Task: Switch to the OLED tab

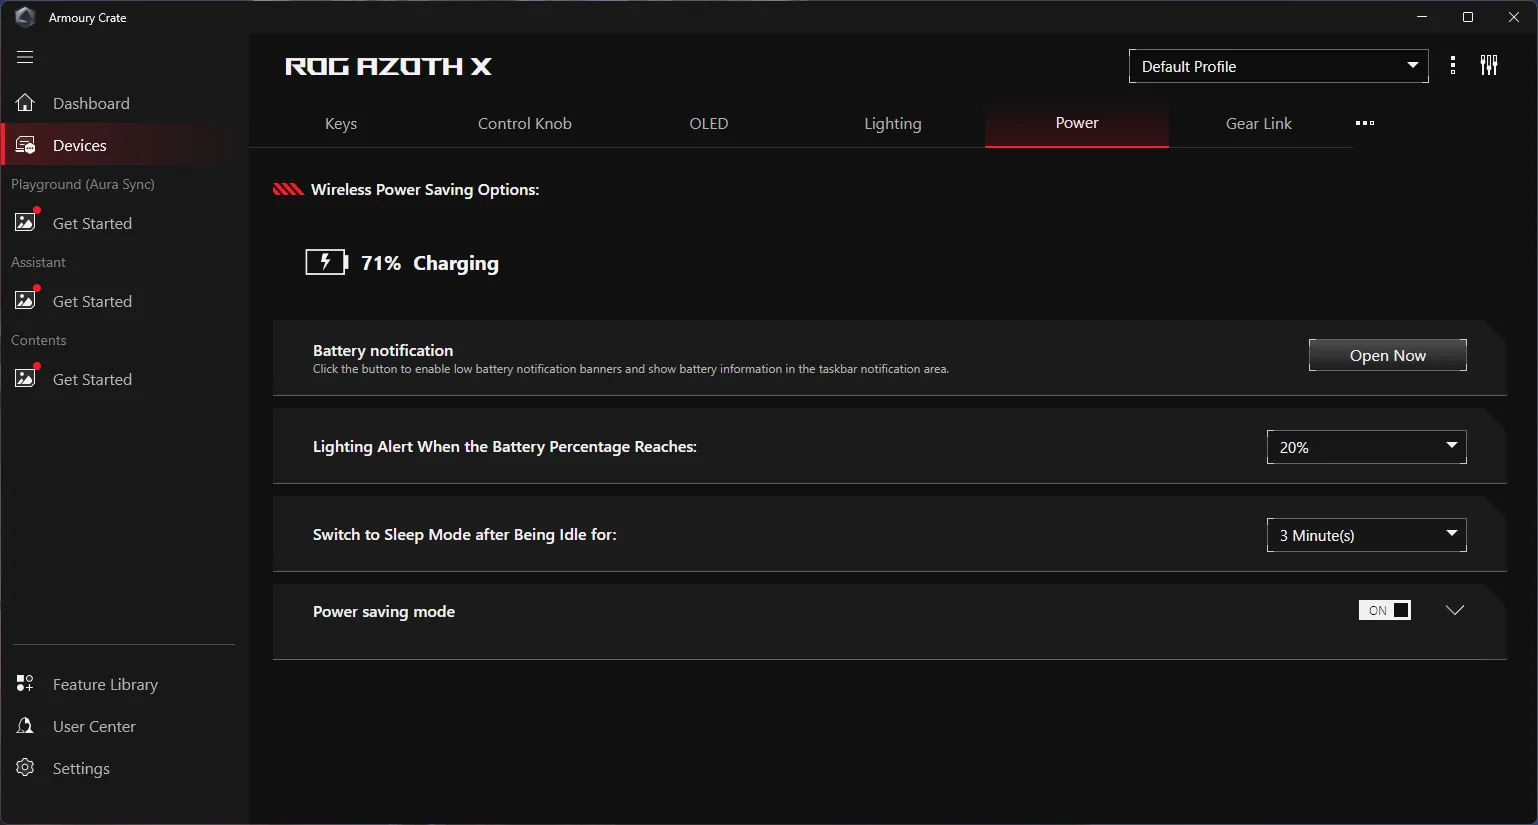Action: (709, 124)
